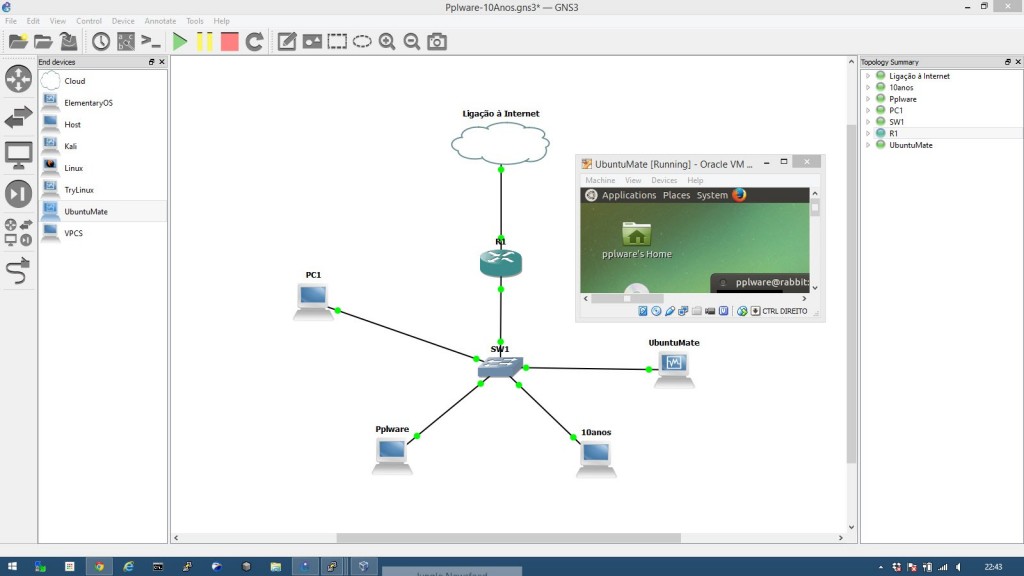This screenshot has height=576, width=1024.
Task: Click the Save project toolbar icon
Action: (x=69, y=42)
